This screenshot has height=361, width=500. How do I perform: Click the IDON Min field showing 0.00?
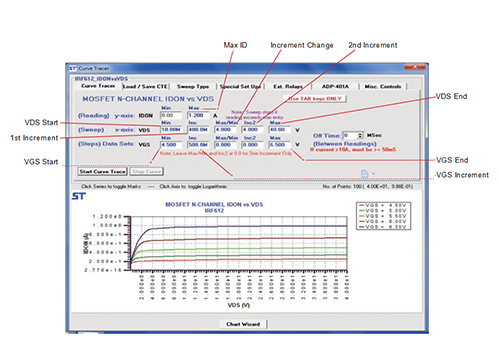click(171, 115)
